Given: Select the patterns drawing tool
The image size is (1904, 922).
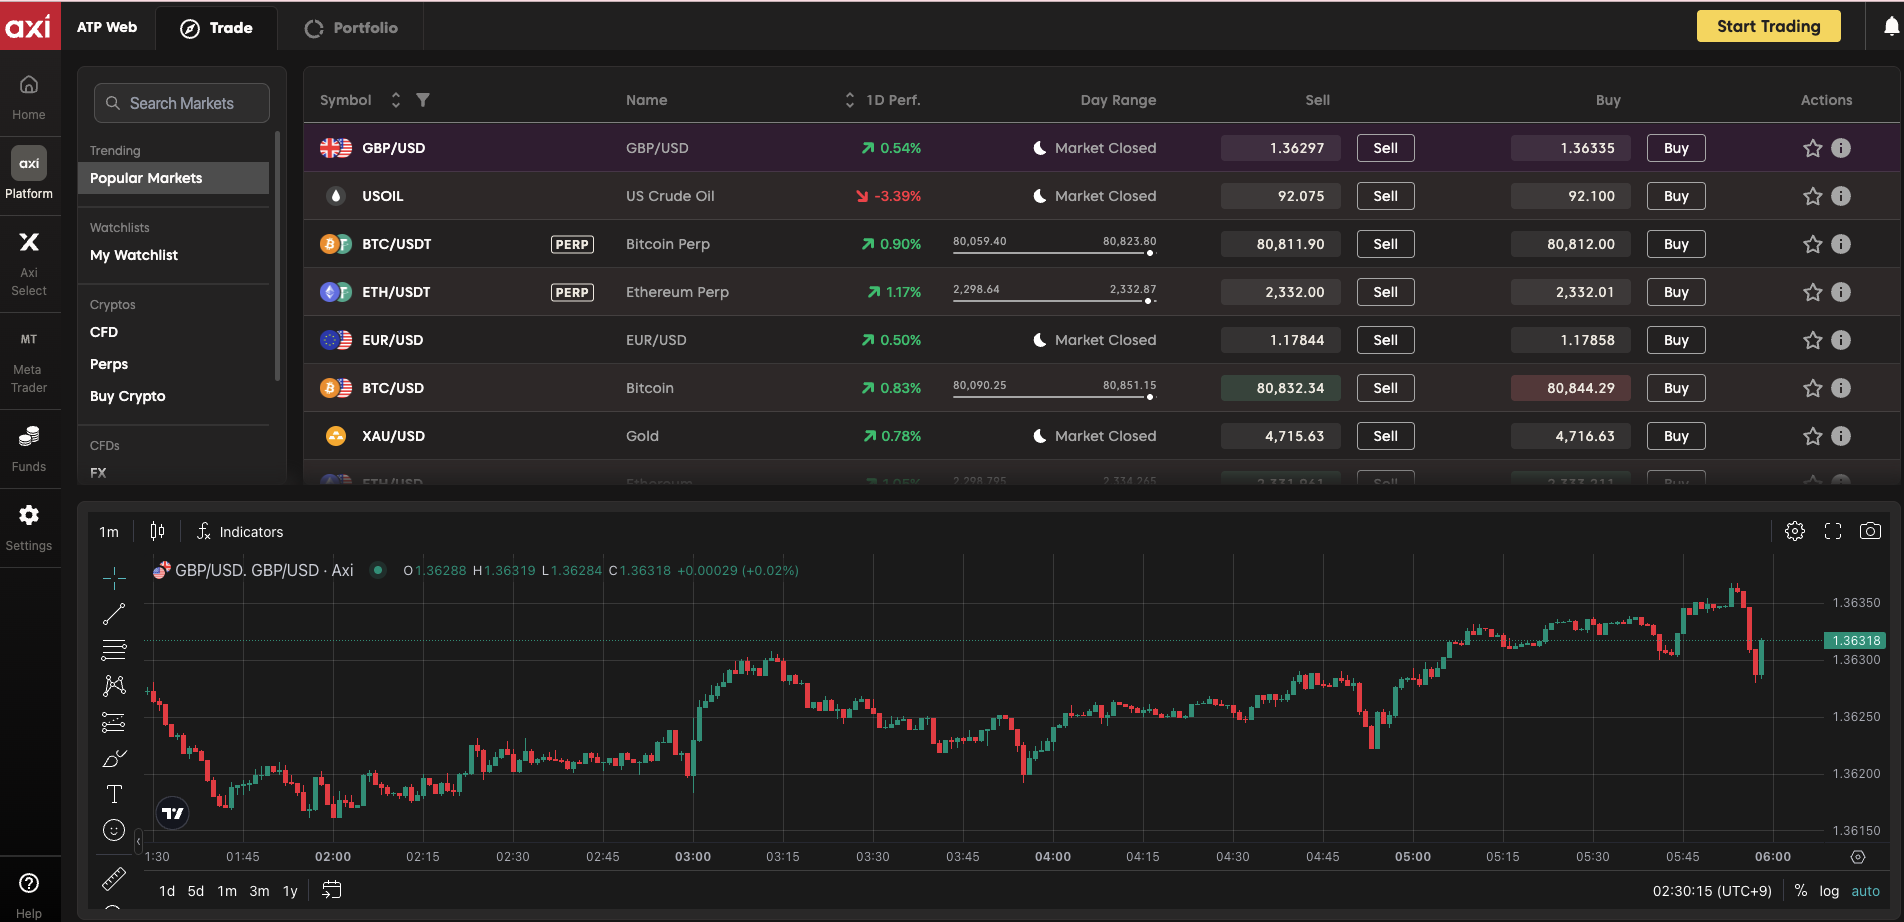Looking at the screenshot, I should [x=114, y=686].
